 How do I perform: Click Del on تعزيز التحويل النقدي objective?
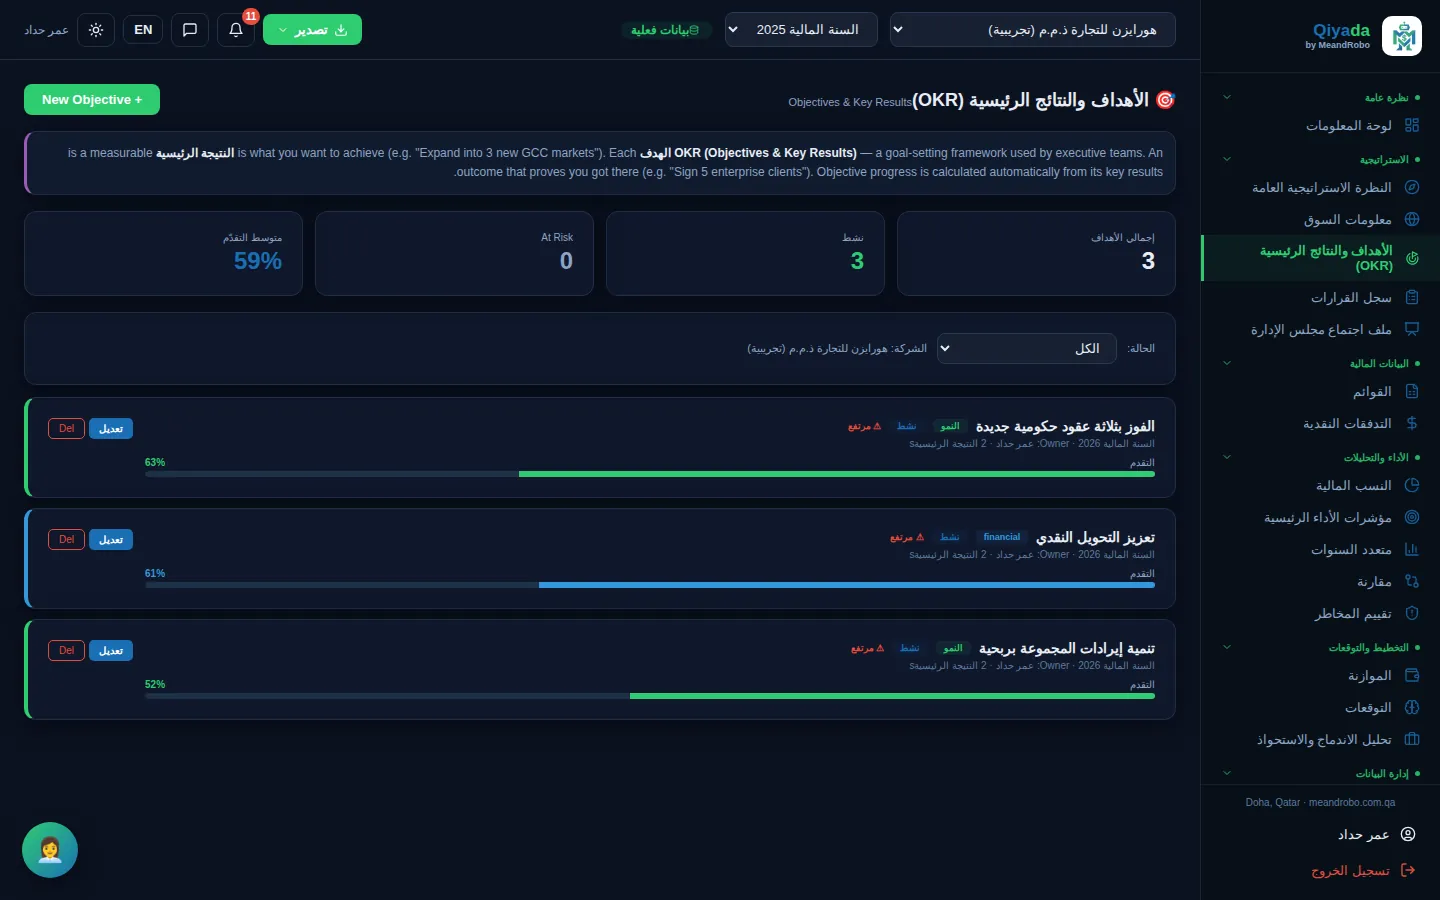point(66,539)
